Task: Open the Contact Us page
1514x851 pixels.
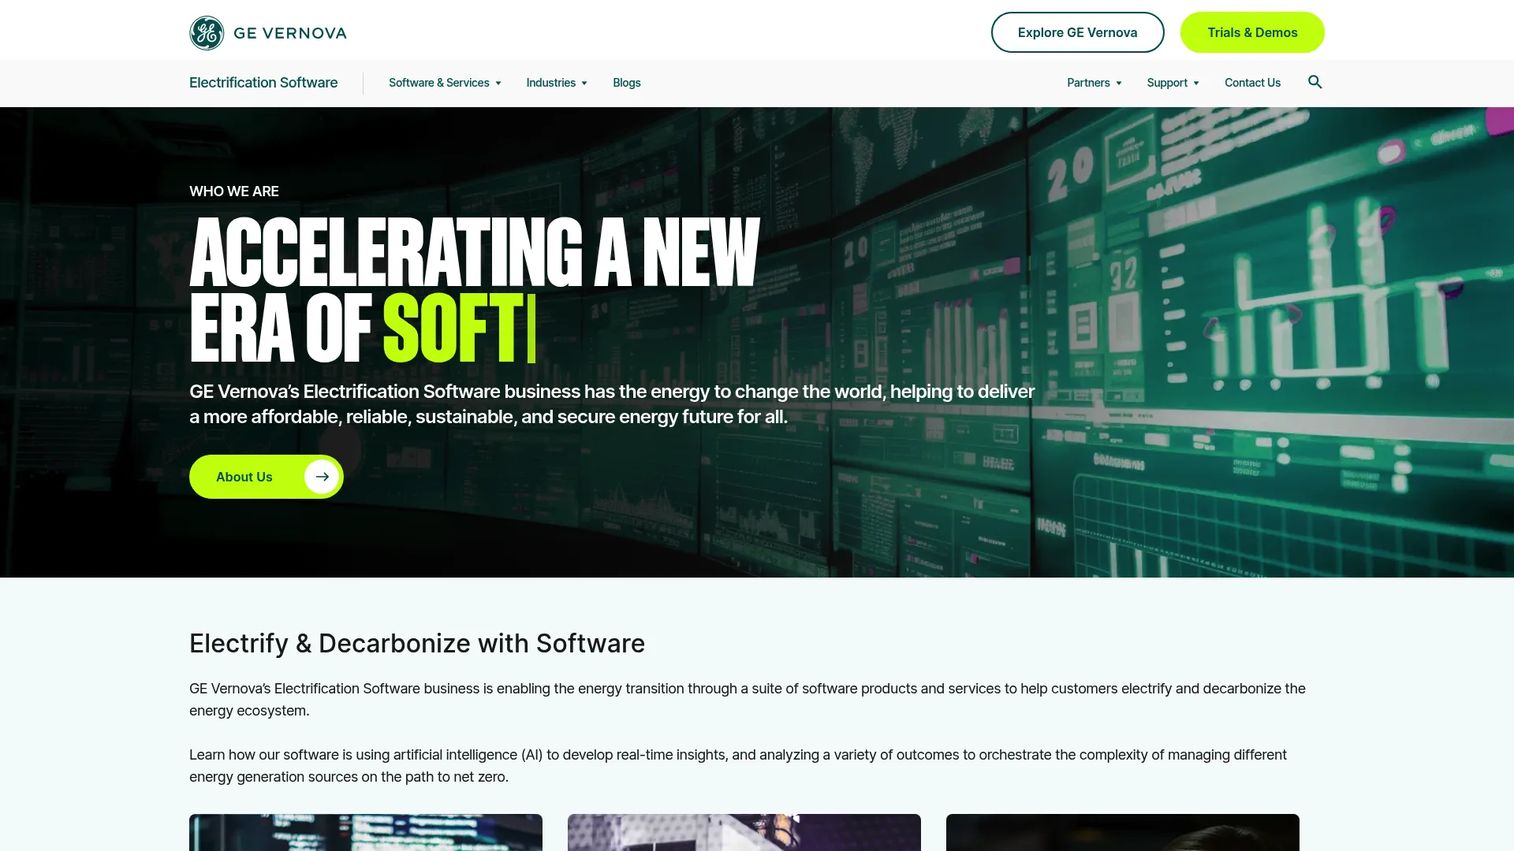Action: [1252, 83]
